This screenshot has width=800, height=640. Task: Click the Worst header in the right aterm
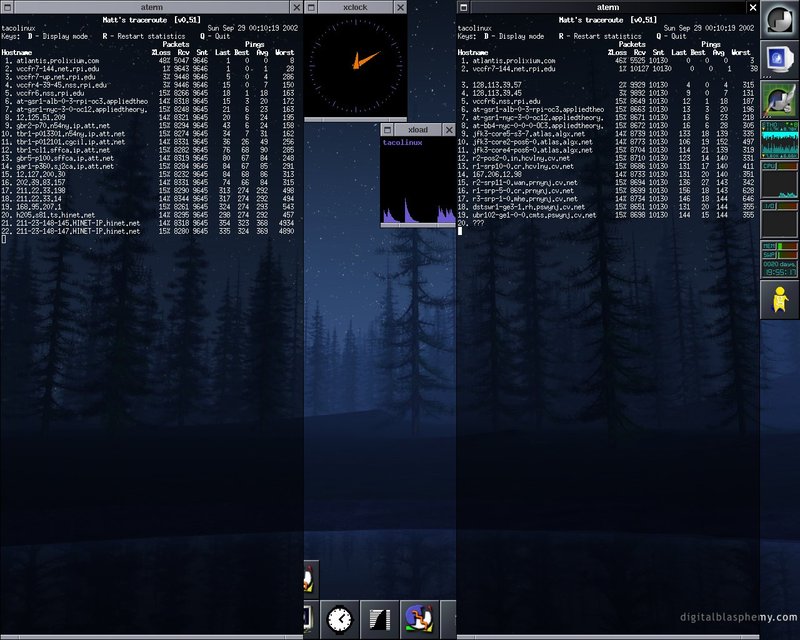pos(741,53)
